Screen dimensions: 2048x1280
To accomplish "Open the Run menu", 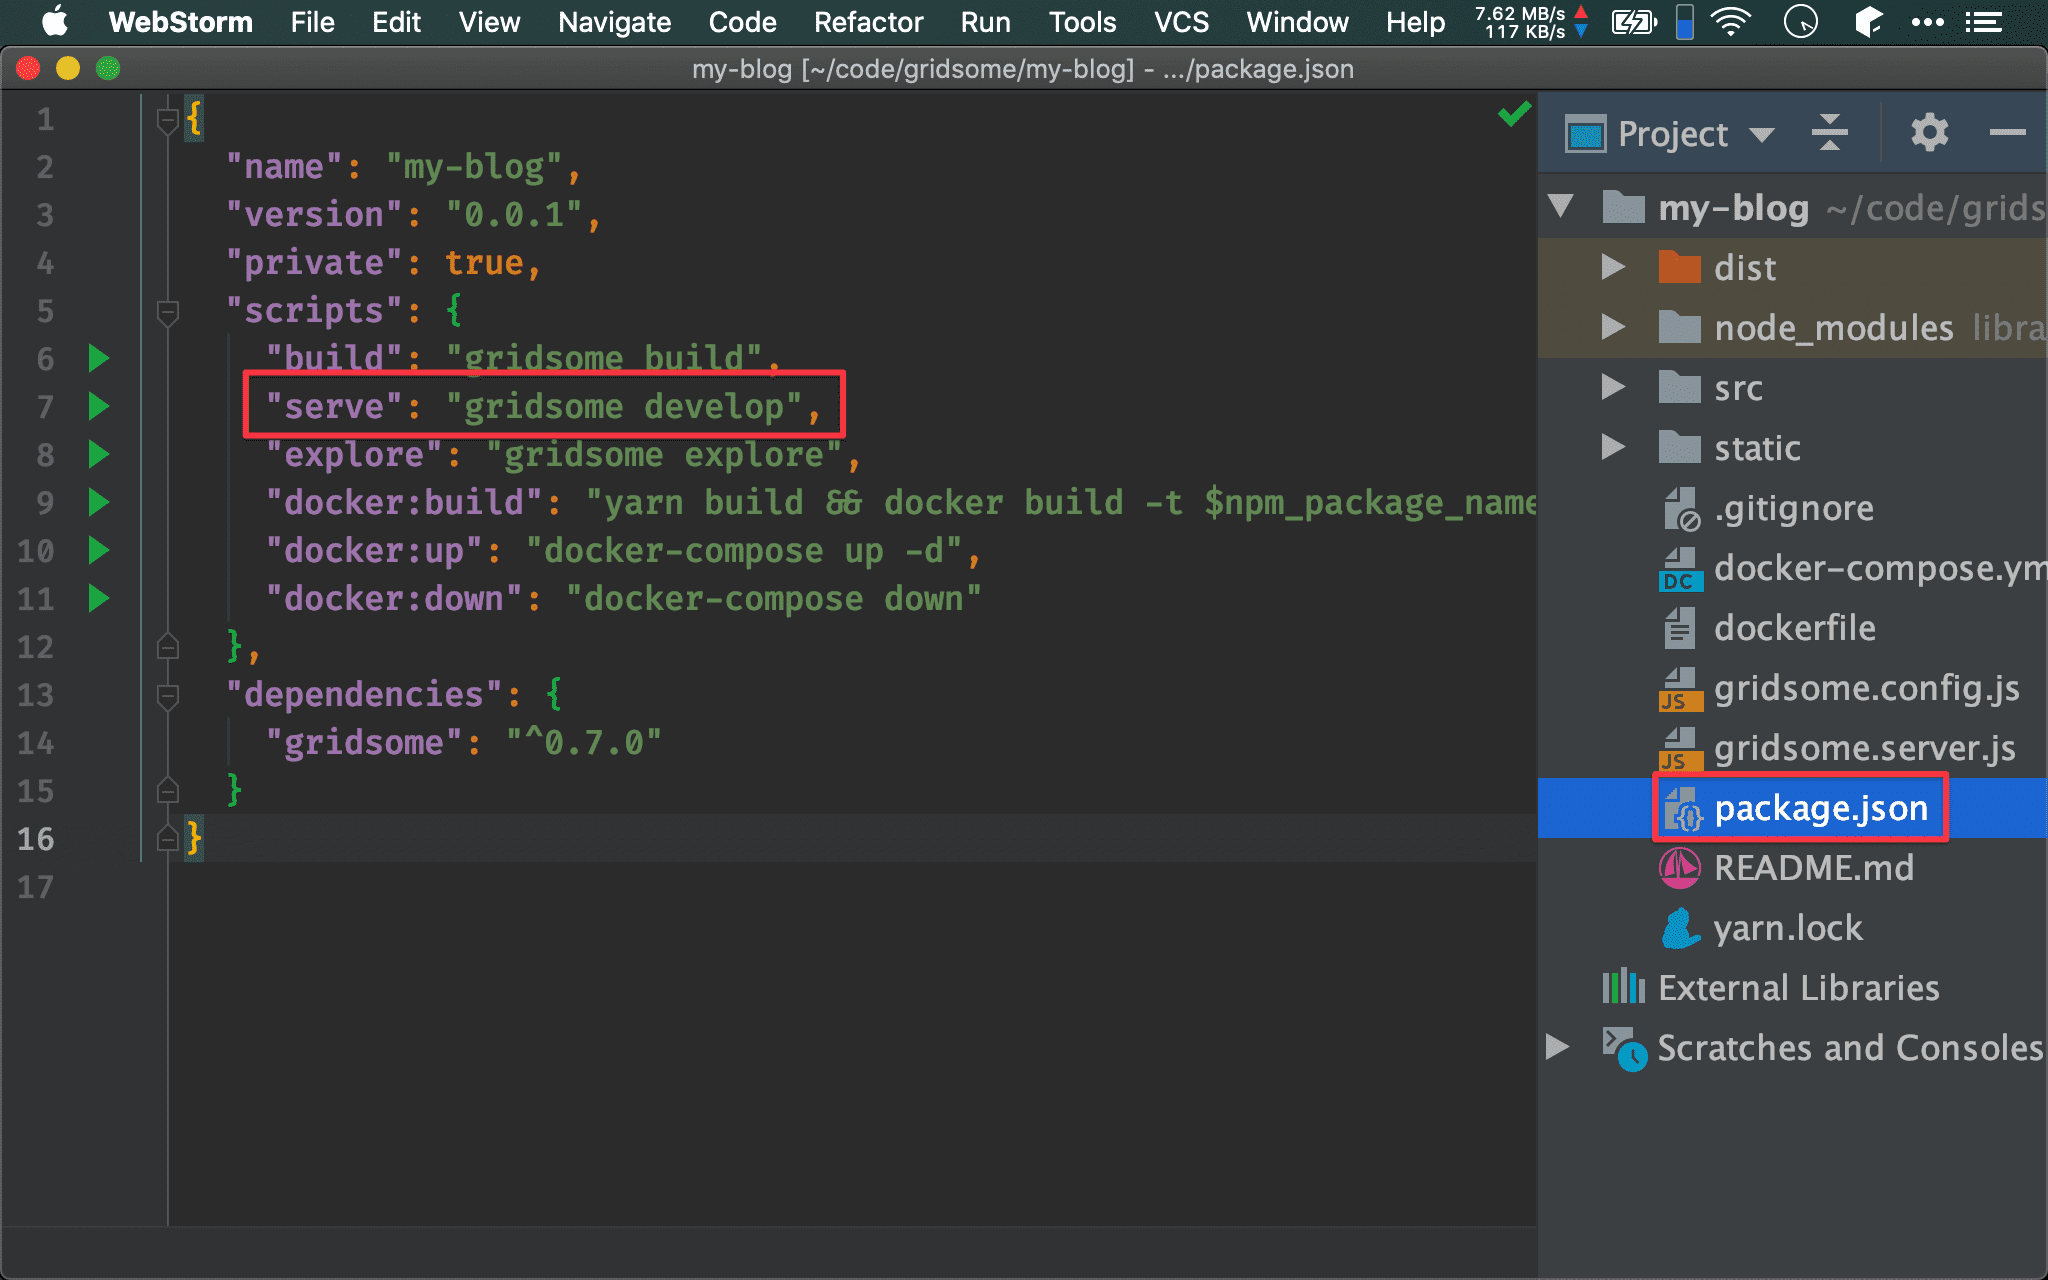I will (x=985, y=22).
